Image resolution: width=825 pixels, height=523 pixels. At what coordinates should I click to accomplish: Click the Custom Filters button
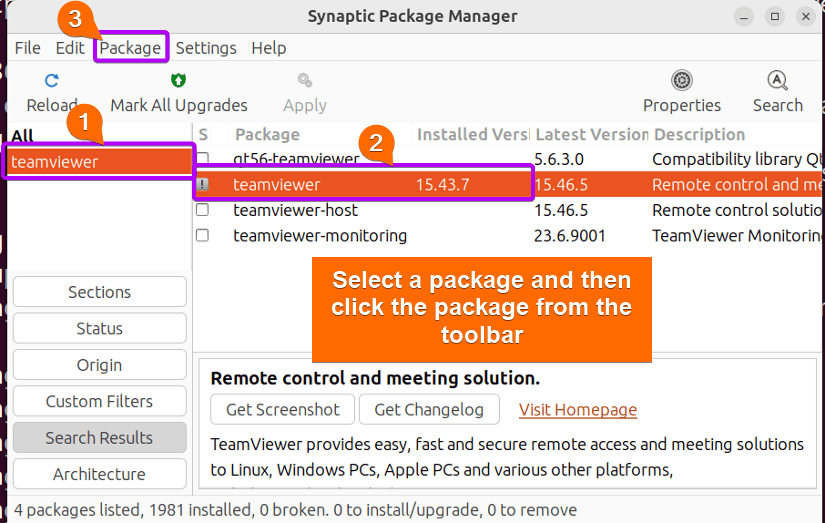click(x=99, y=401)
